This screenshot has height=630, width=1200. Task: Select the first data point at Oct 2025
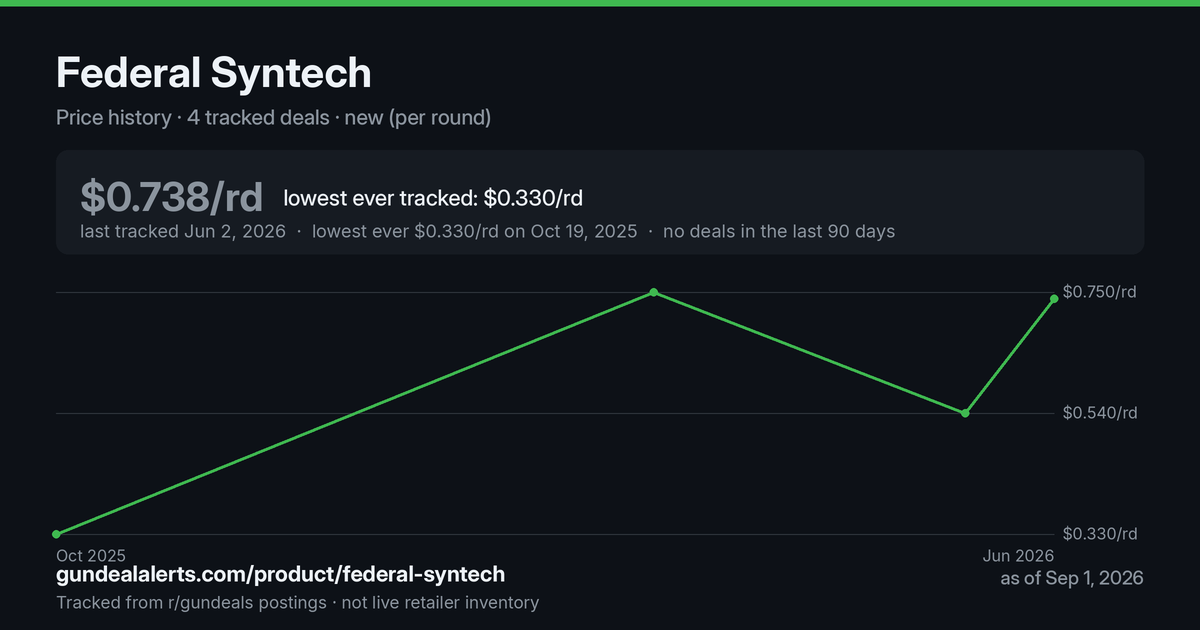pos(56,534)
